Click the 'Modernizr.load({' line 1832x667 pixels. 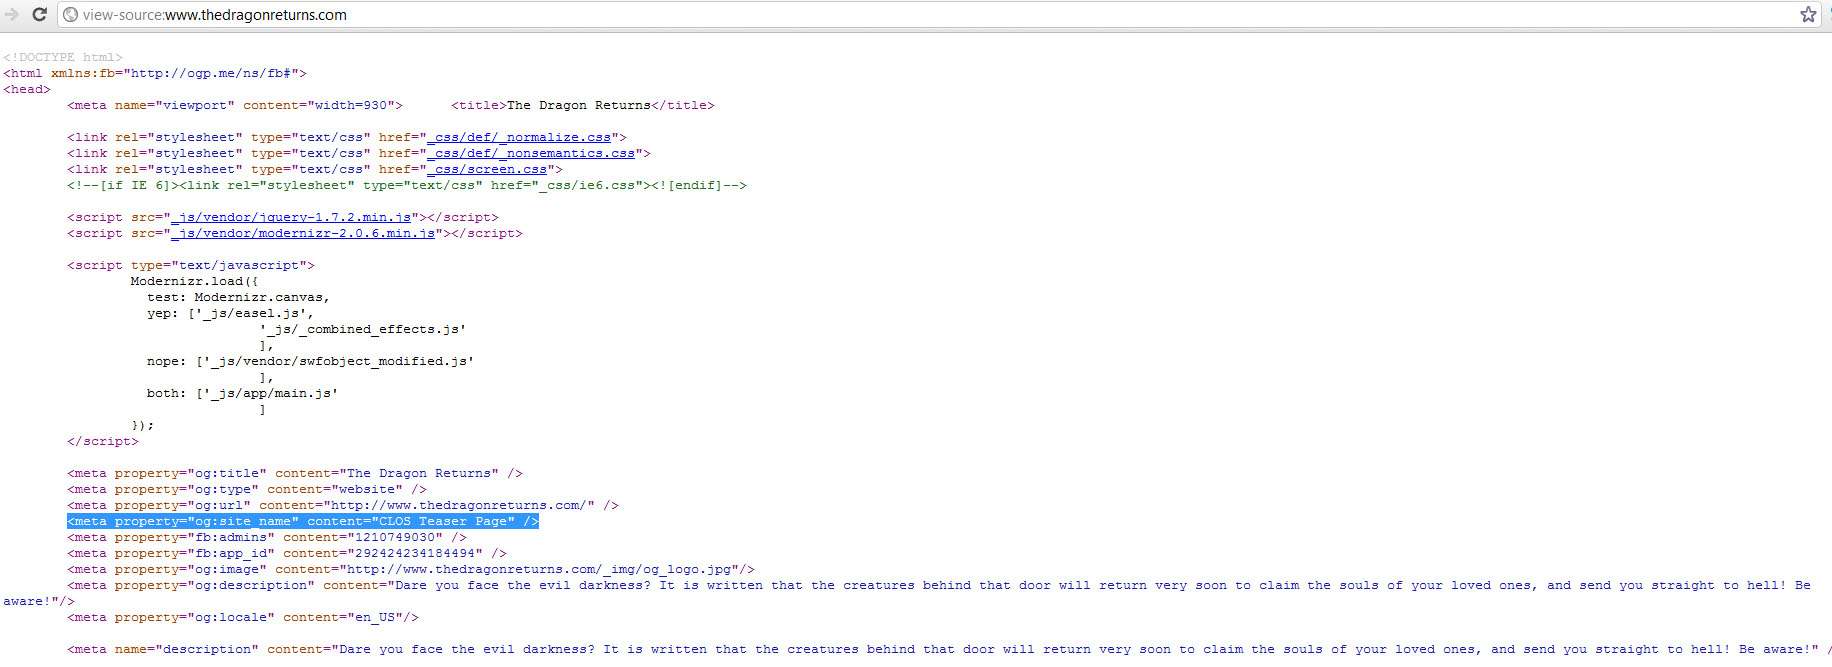tap(195, 281)
